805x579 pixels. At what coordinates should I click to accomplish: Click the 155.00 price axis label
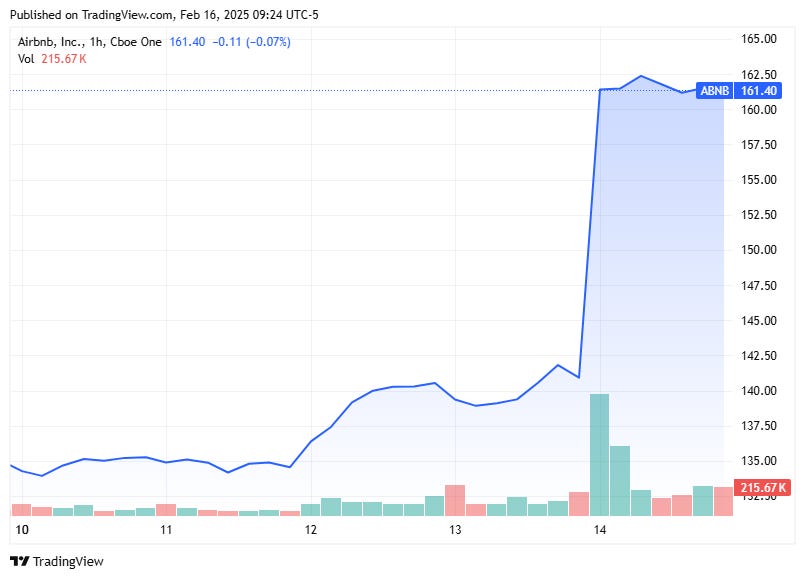point(758,180)
